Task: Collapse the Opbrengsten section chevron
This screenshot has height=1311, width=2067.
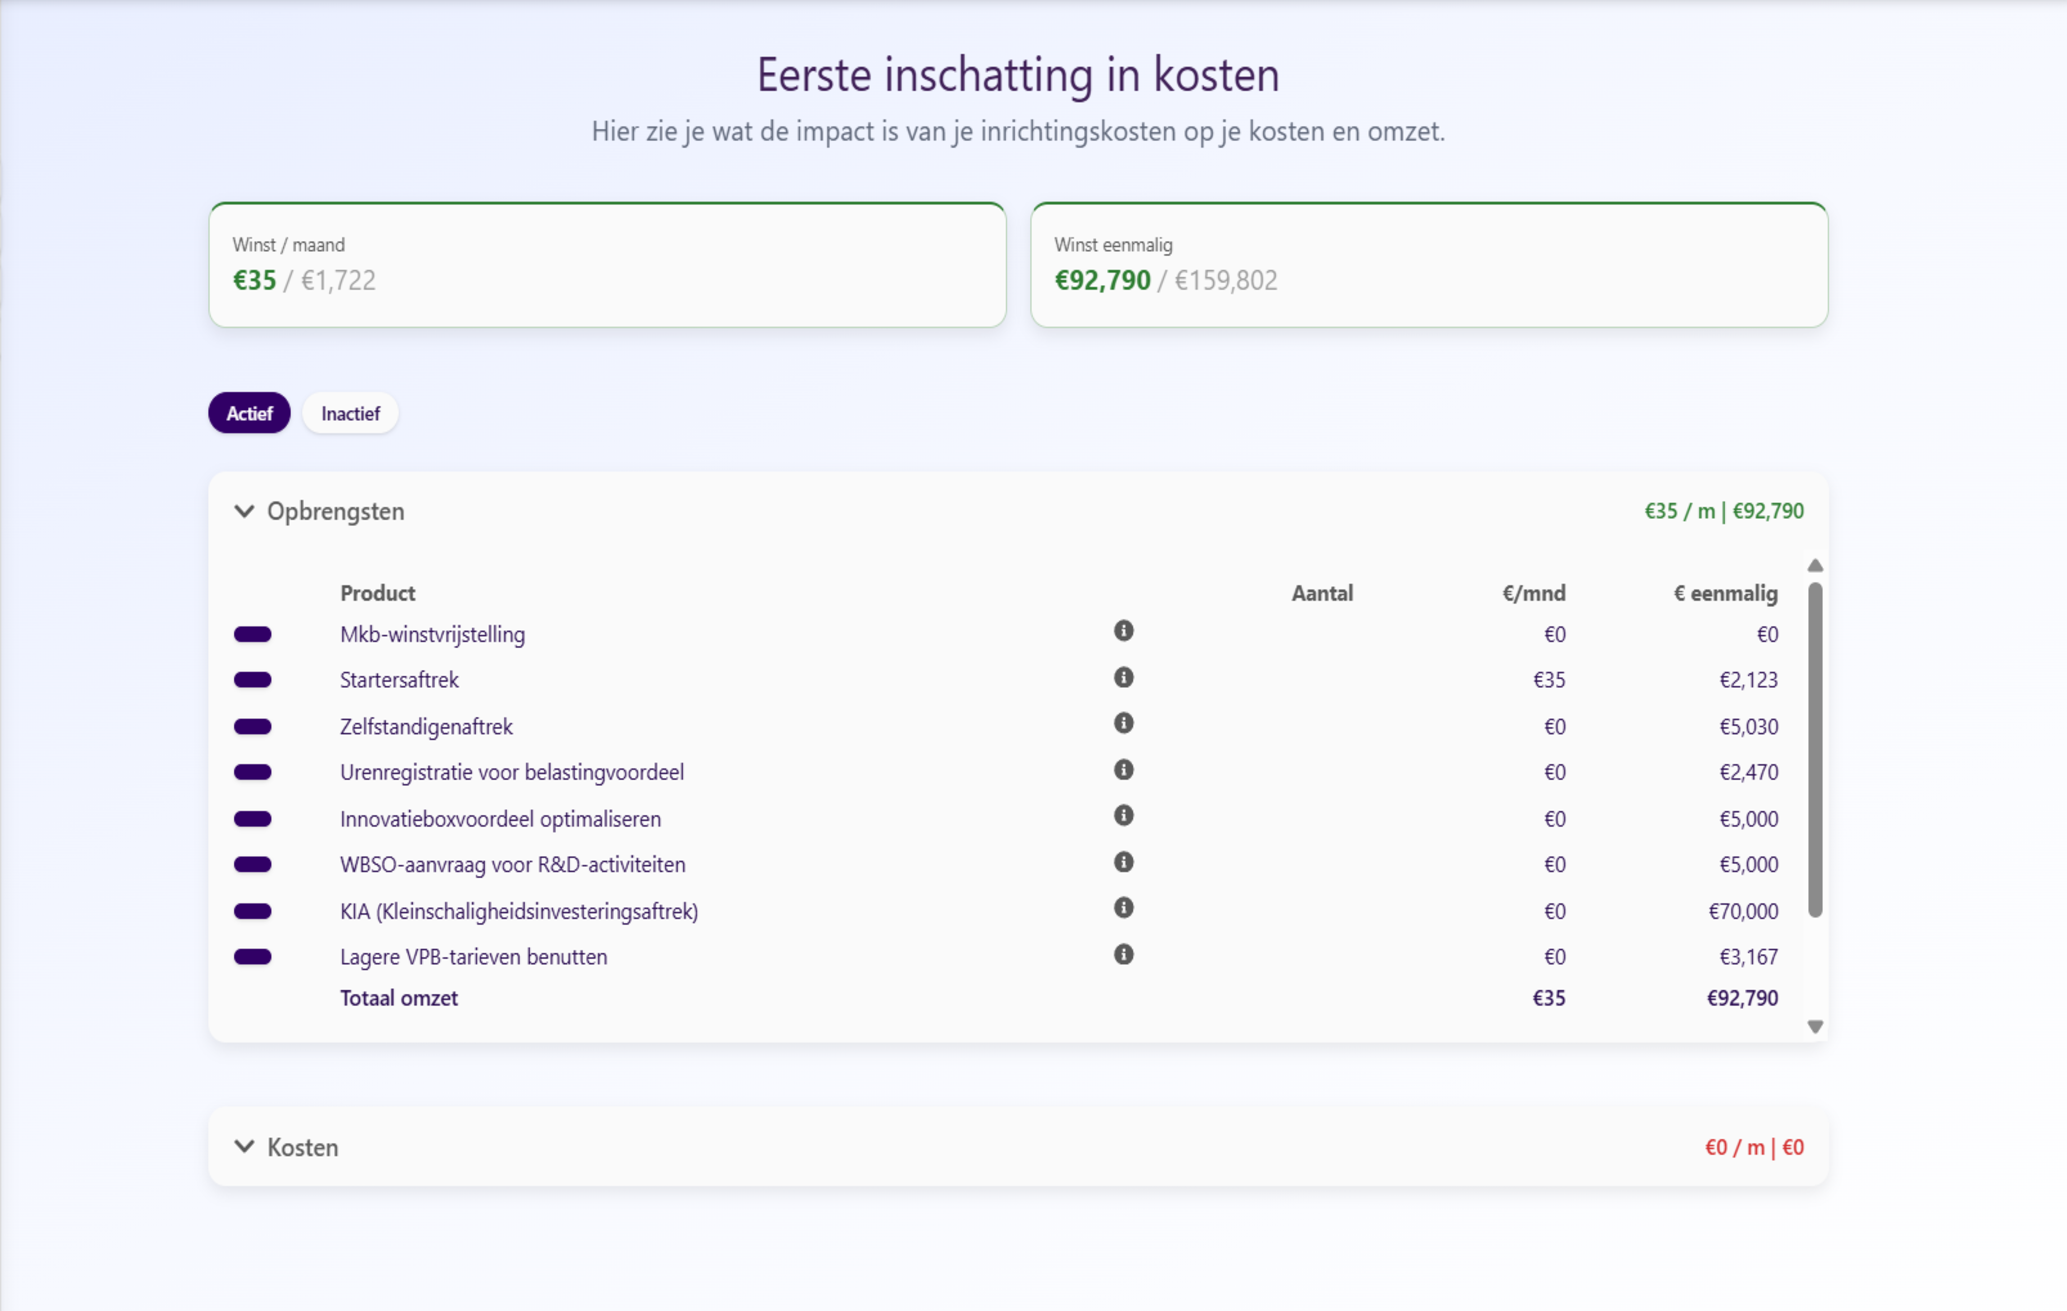Action: point(244,512)
